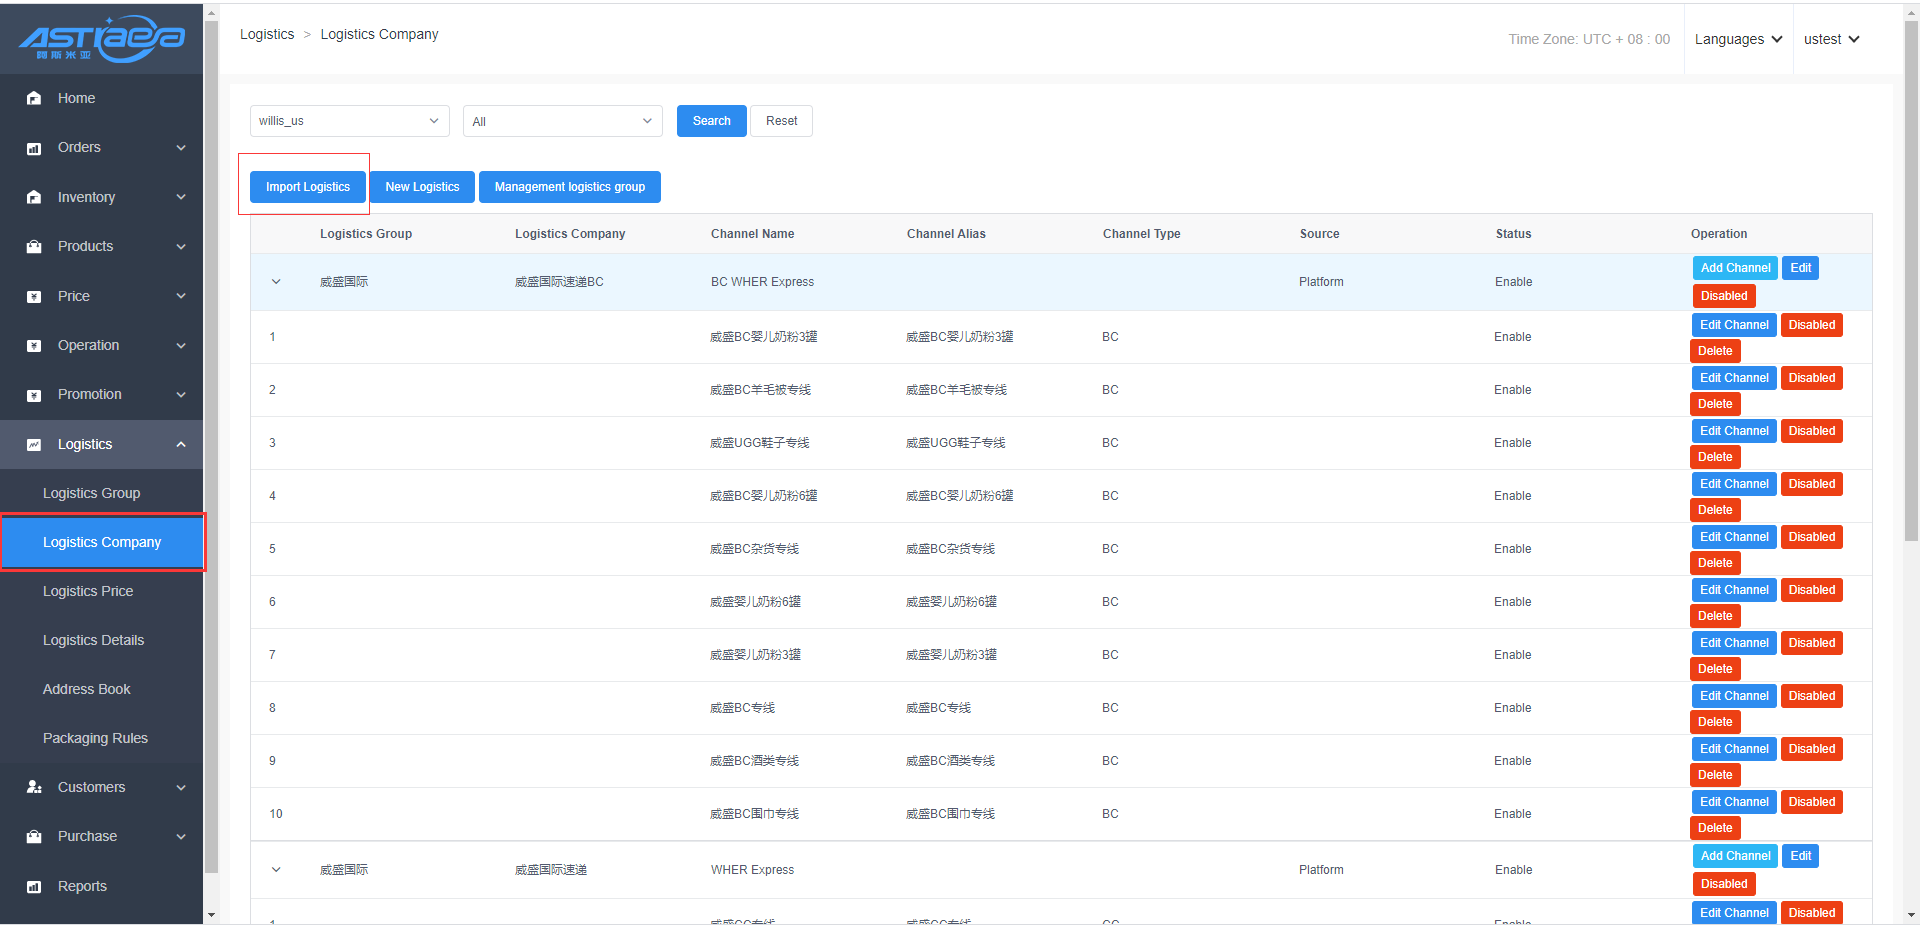This screenshot has width=1920, height=927.
Task: Open the Languages dropdown
Action: (x=1738, y=39)
